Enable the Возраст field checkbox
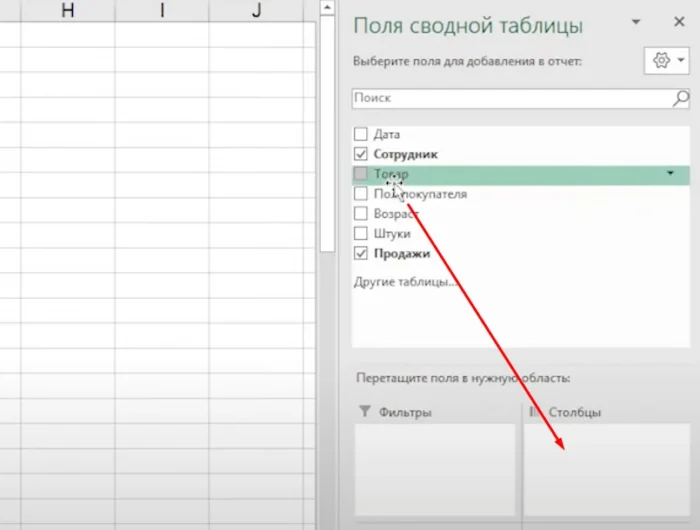This screenshot has width=700, height=530. [361, 214]
